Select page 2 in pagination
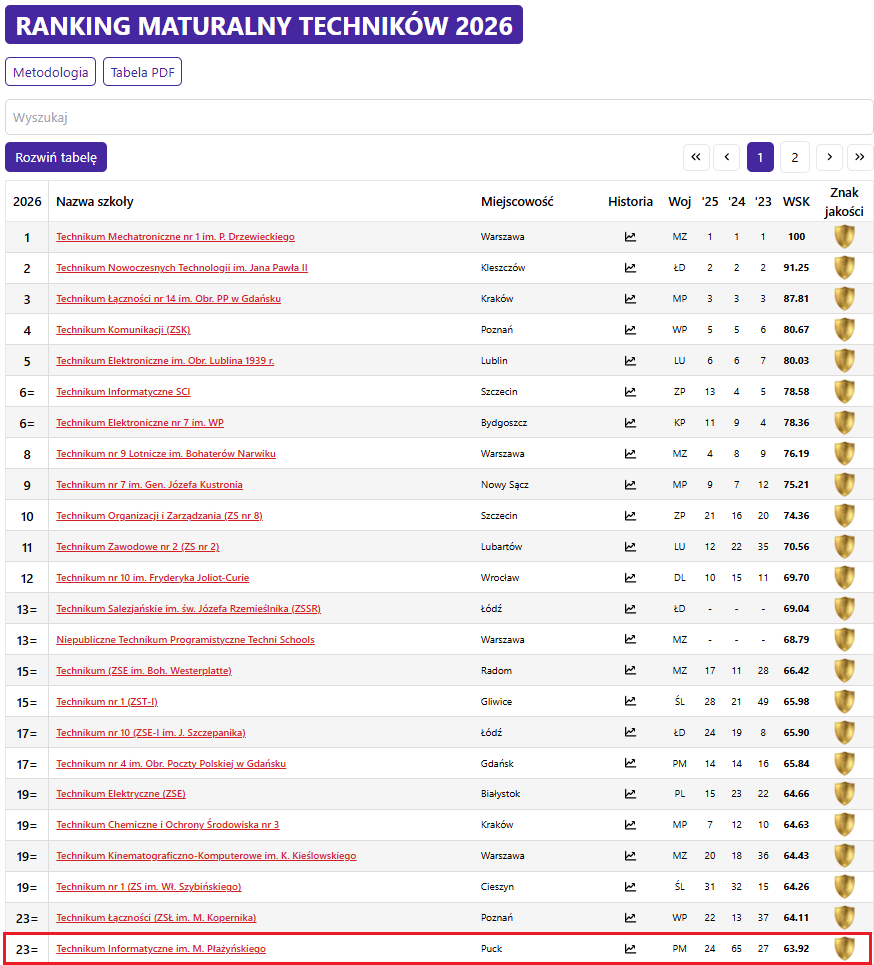 [x=794, y=158]
